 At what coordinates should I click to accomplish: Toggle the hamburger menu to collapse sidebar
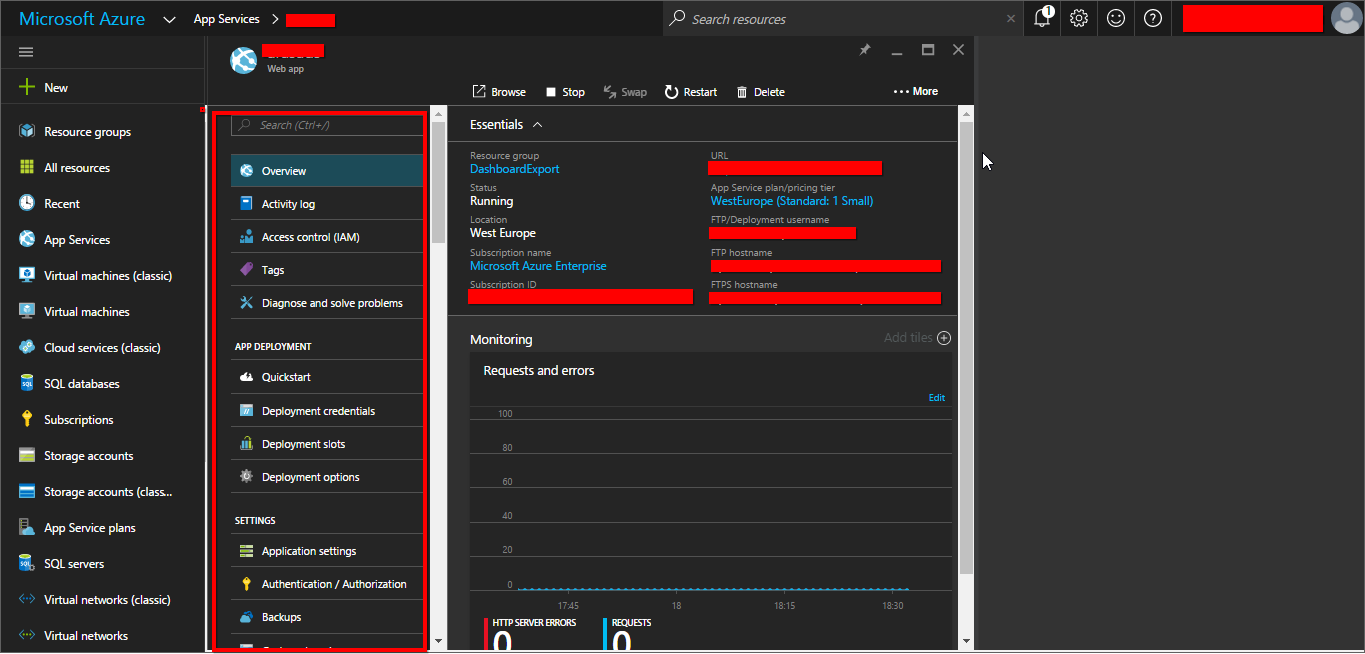coord(26,52)
